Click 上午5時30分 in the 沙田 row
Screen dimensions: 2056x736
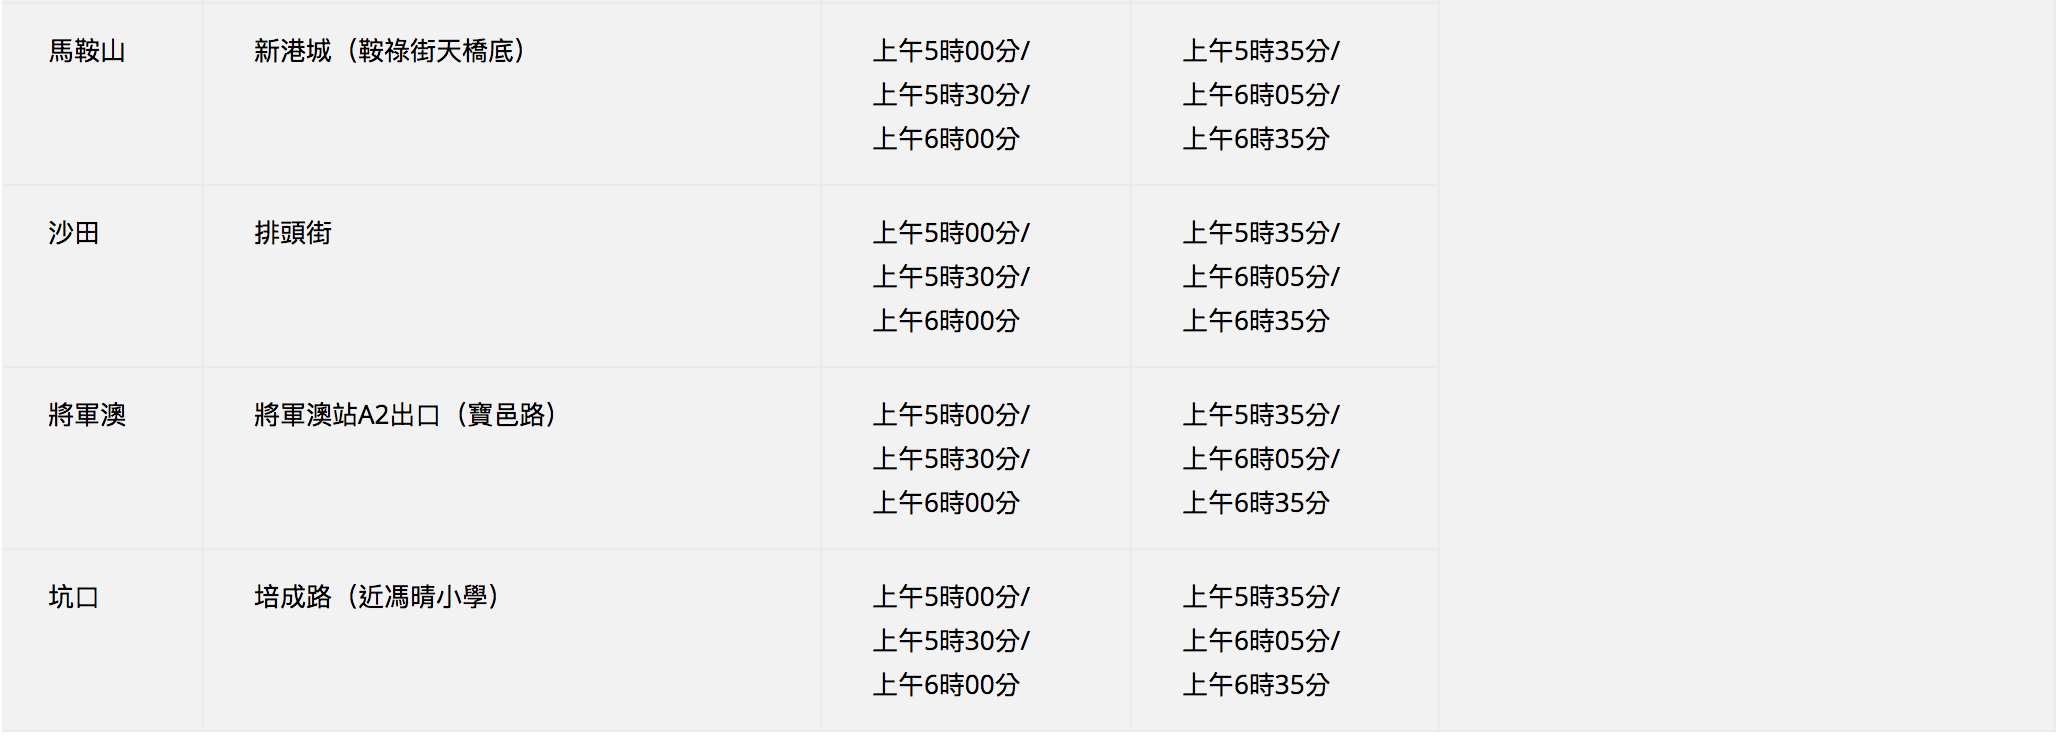(946, 277)
